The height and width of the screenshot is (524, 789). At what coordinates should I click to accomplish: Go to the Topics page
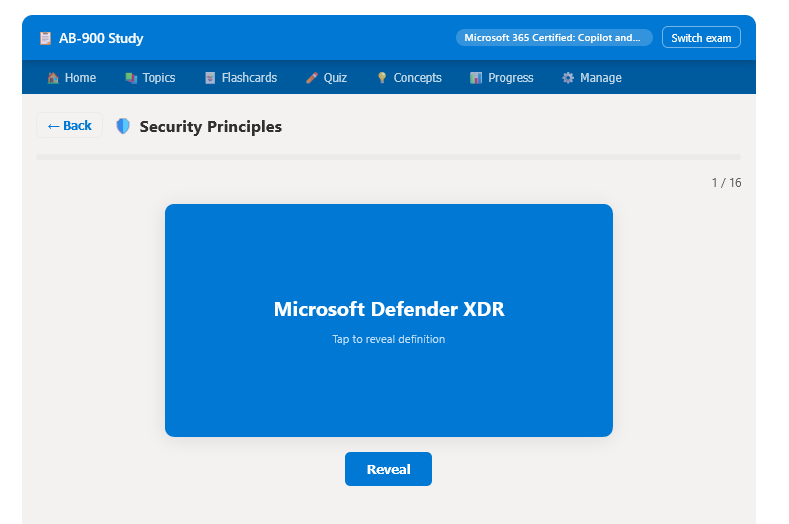coord(150,78)
